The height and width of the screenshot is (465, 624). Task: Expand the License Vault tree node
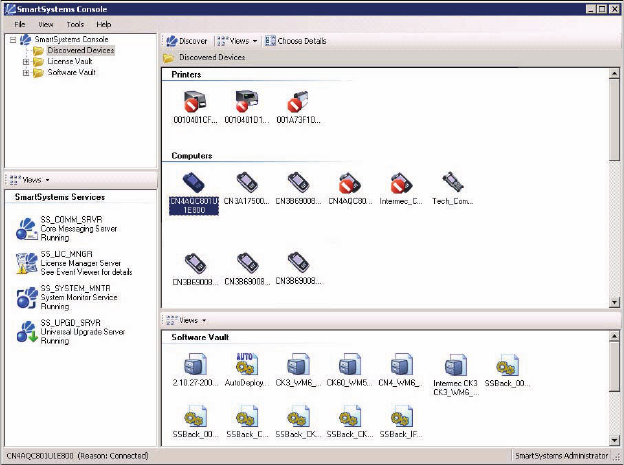[26, 62]
